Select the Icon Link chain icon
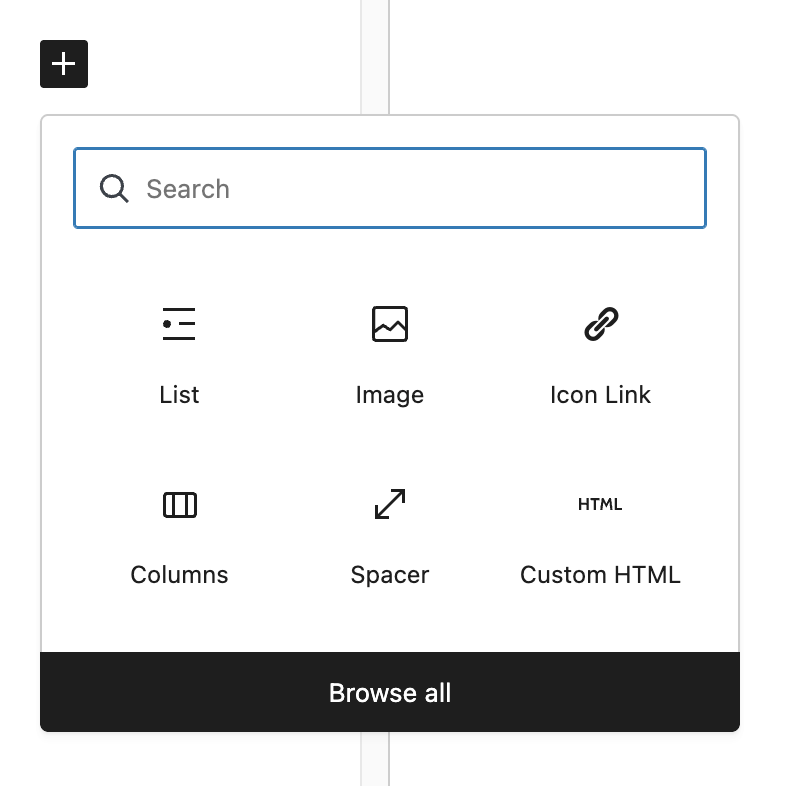Image resolution: width=786 pixels, height=786 pixels. (x=601, y=324)
